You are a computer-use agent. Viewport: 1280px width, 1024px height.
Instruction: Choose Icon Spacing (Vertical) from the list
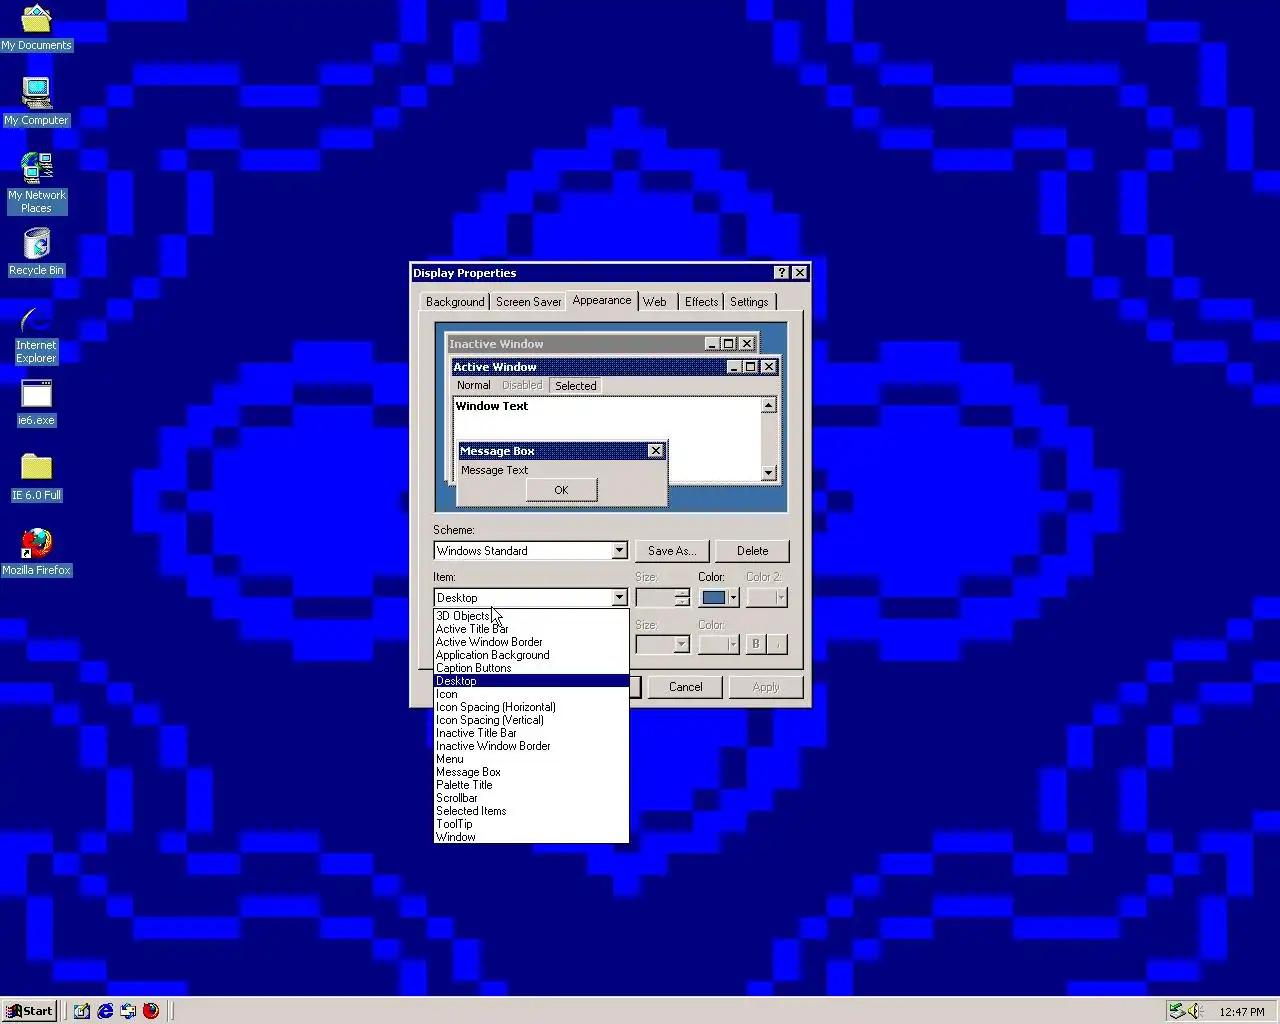pos(531,720)
